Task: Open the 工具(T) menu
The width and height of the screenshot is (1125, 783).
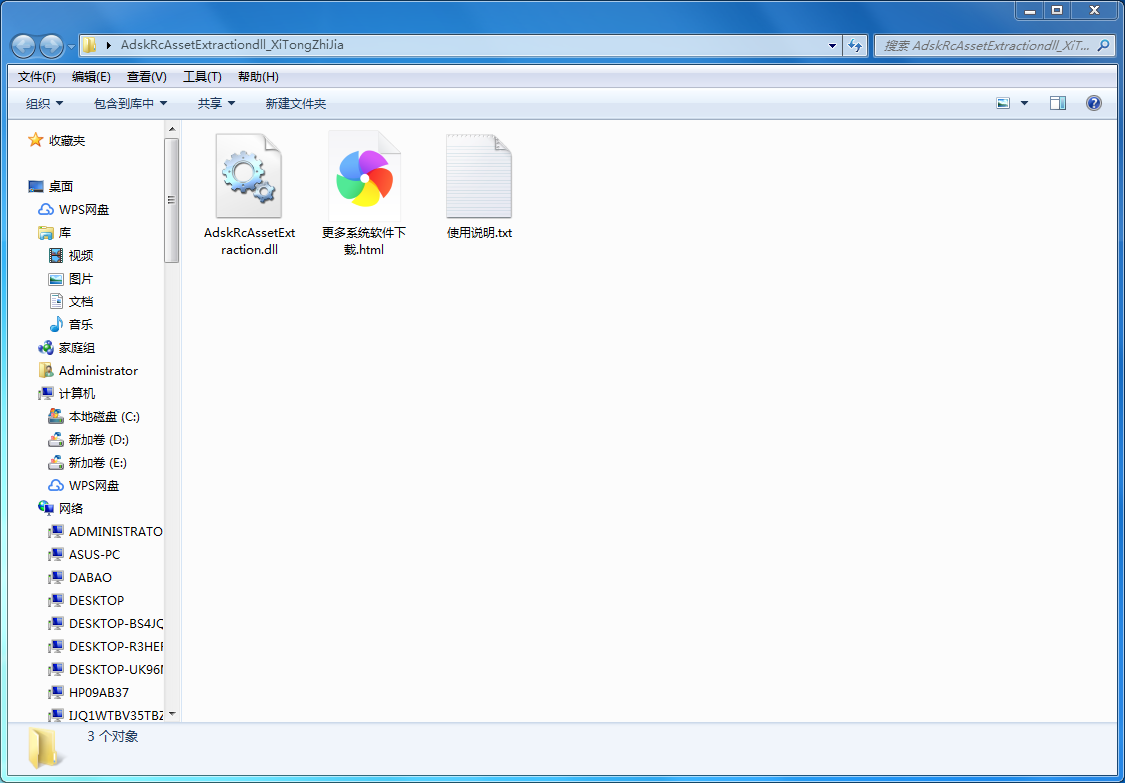Action: (202, 77)
